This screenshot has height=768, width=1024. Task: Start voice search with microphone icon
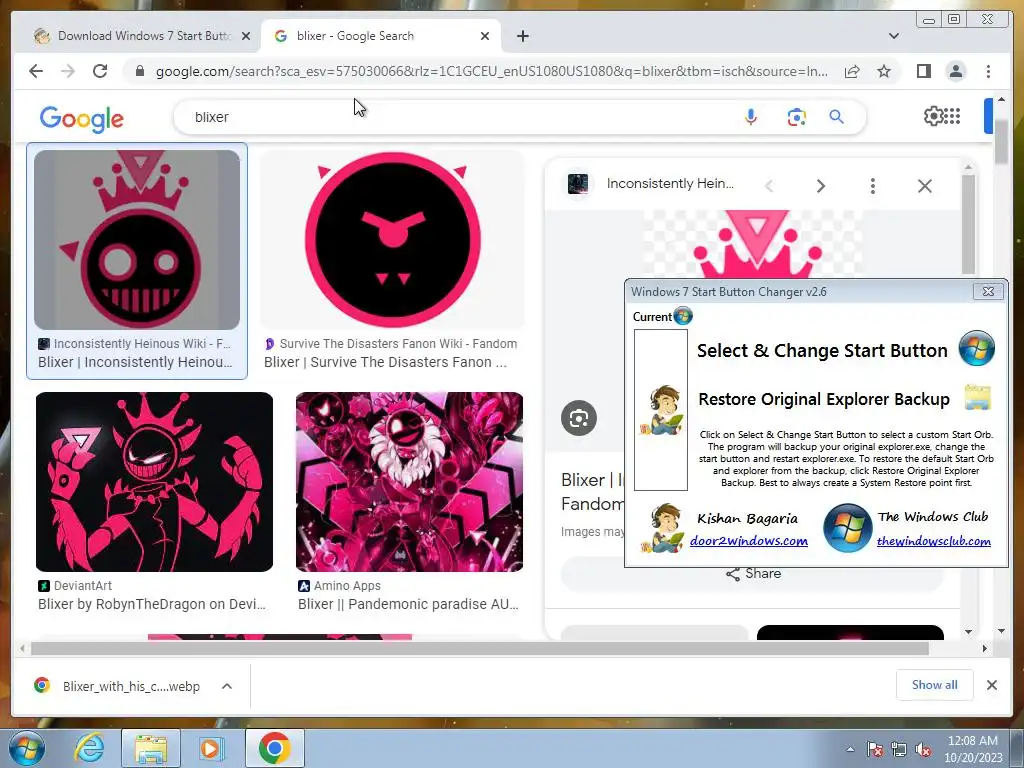tap(751, 117)
